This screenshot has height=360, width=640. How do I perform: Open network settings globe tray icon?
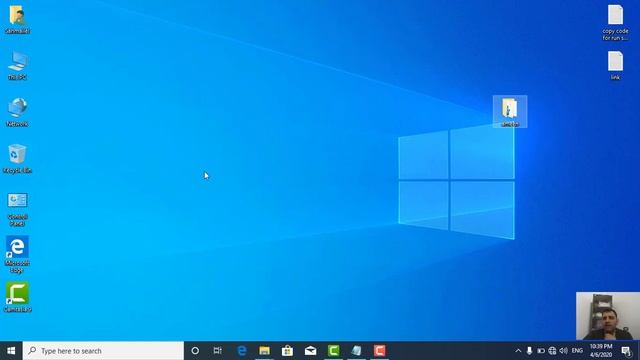552,351
